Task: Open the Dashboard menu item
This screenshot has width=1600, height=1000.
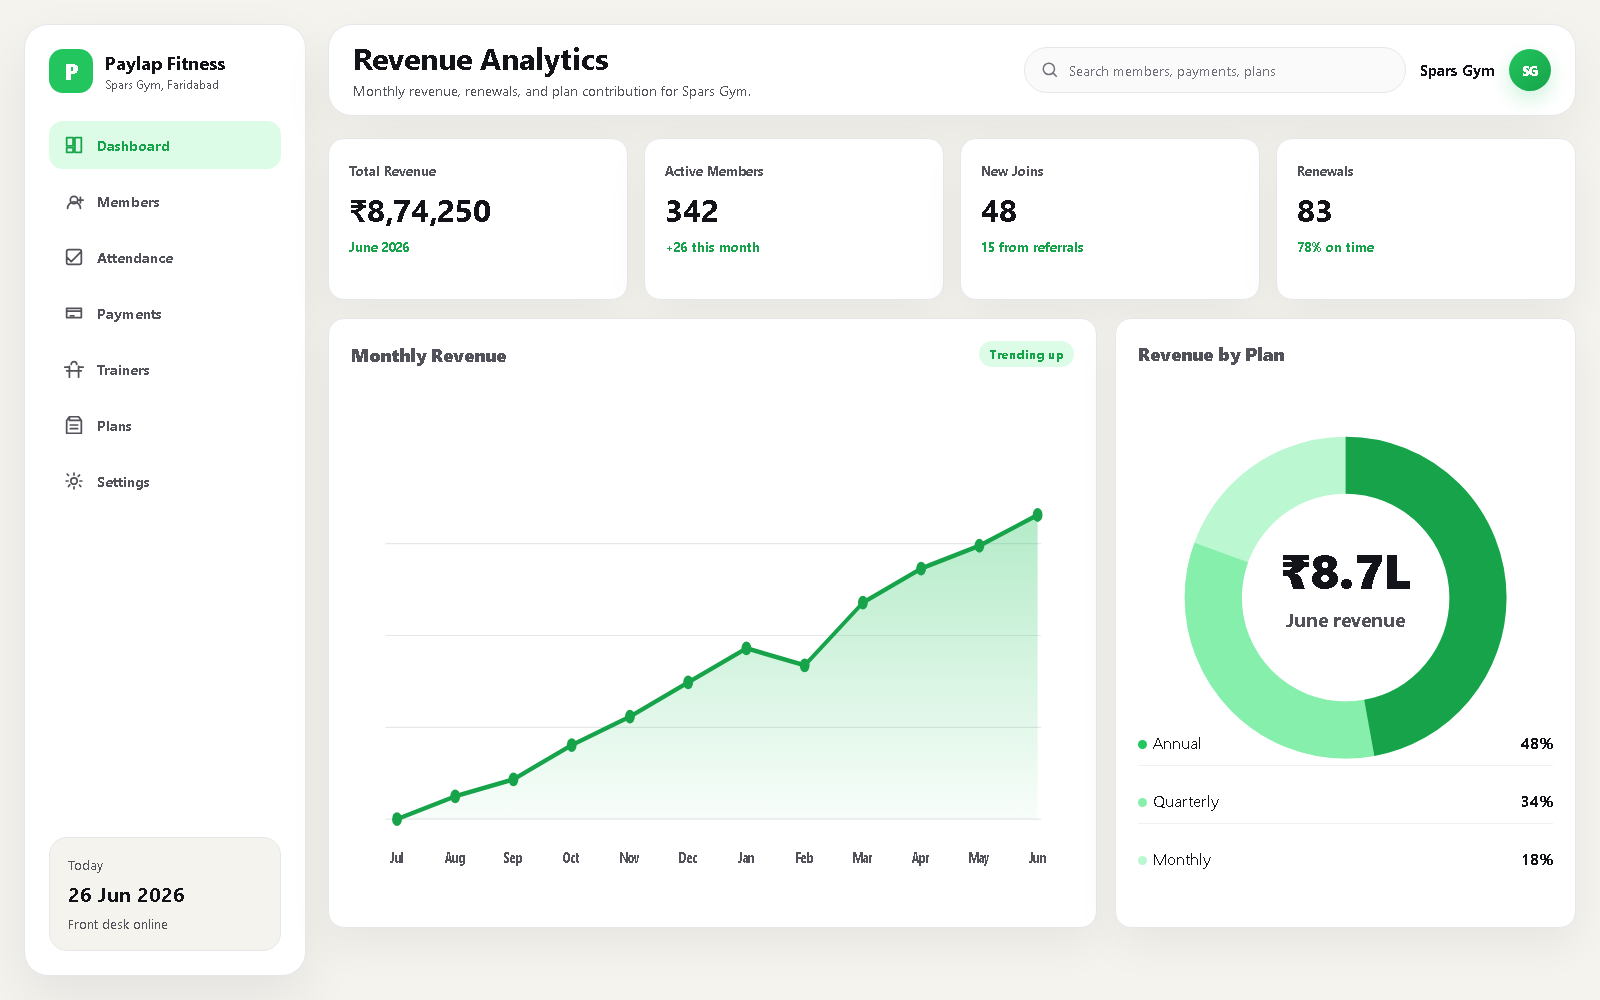Action: [x=165, y=145]
